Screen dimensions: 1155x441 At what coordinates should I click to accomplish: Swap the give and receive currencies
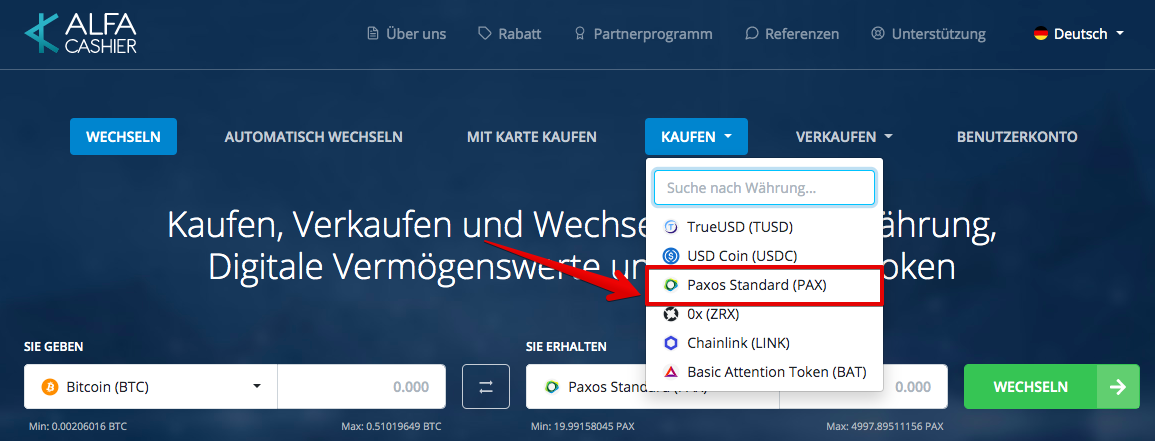pyautogui.click(x=486, y=387)
